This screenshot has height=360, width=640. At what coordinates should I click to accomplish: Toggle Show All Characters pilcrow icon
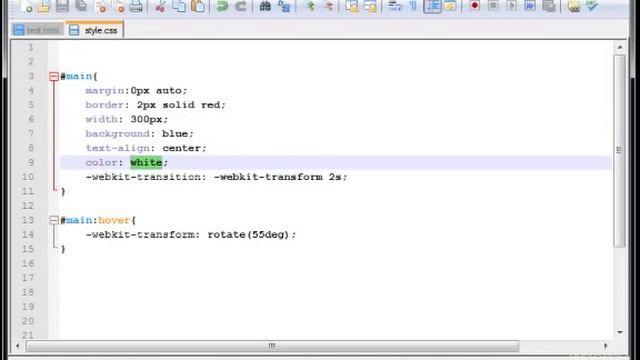pos(413,6)
